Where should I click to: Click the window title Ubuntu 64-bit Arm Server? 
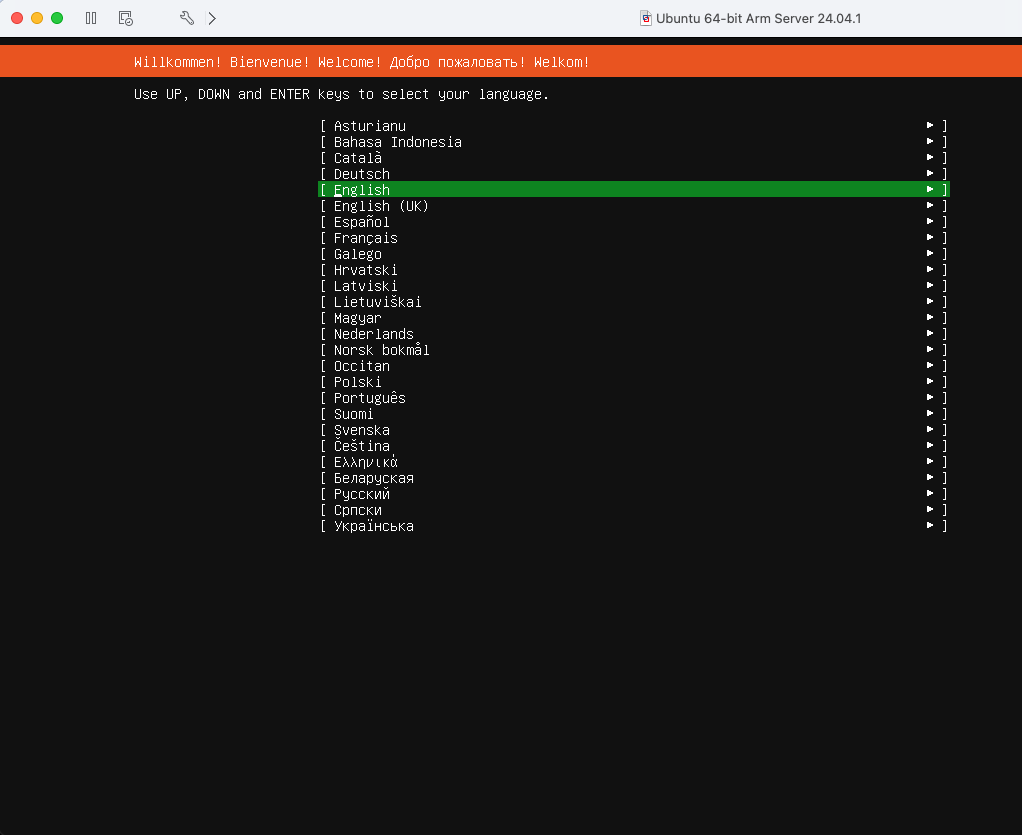(x=758, y=18)
